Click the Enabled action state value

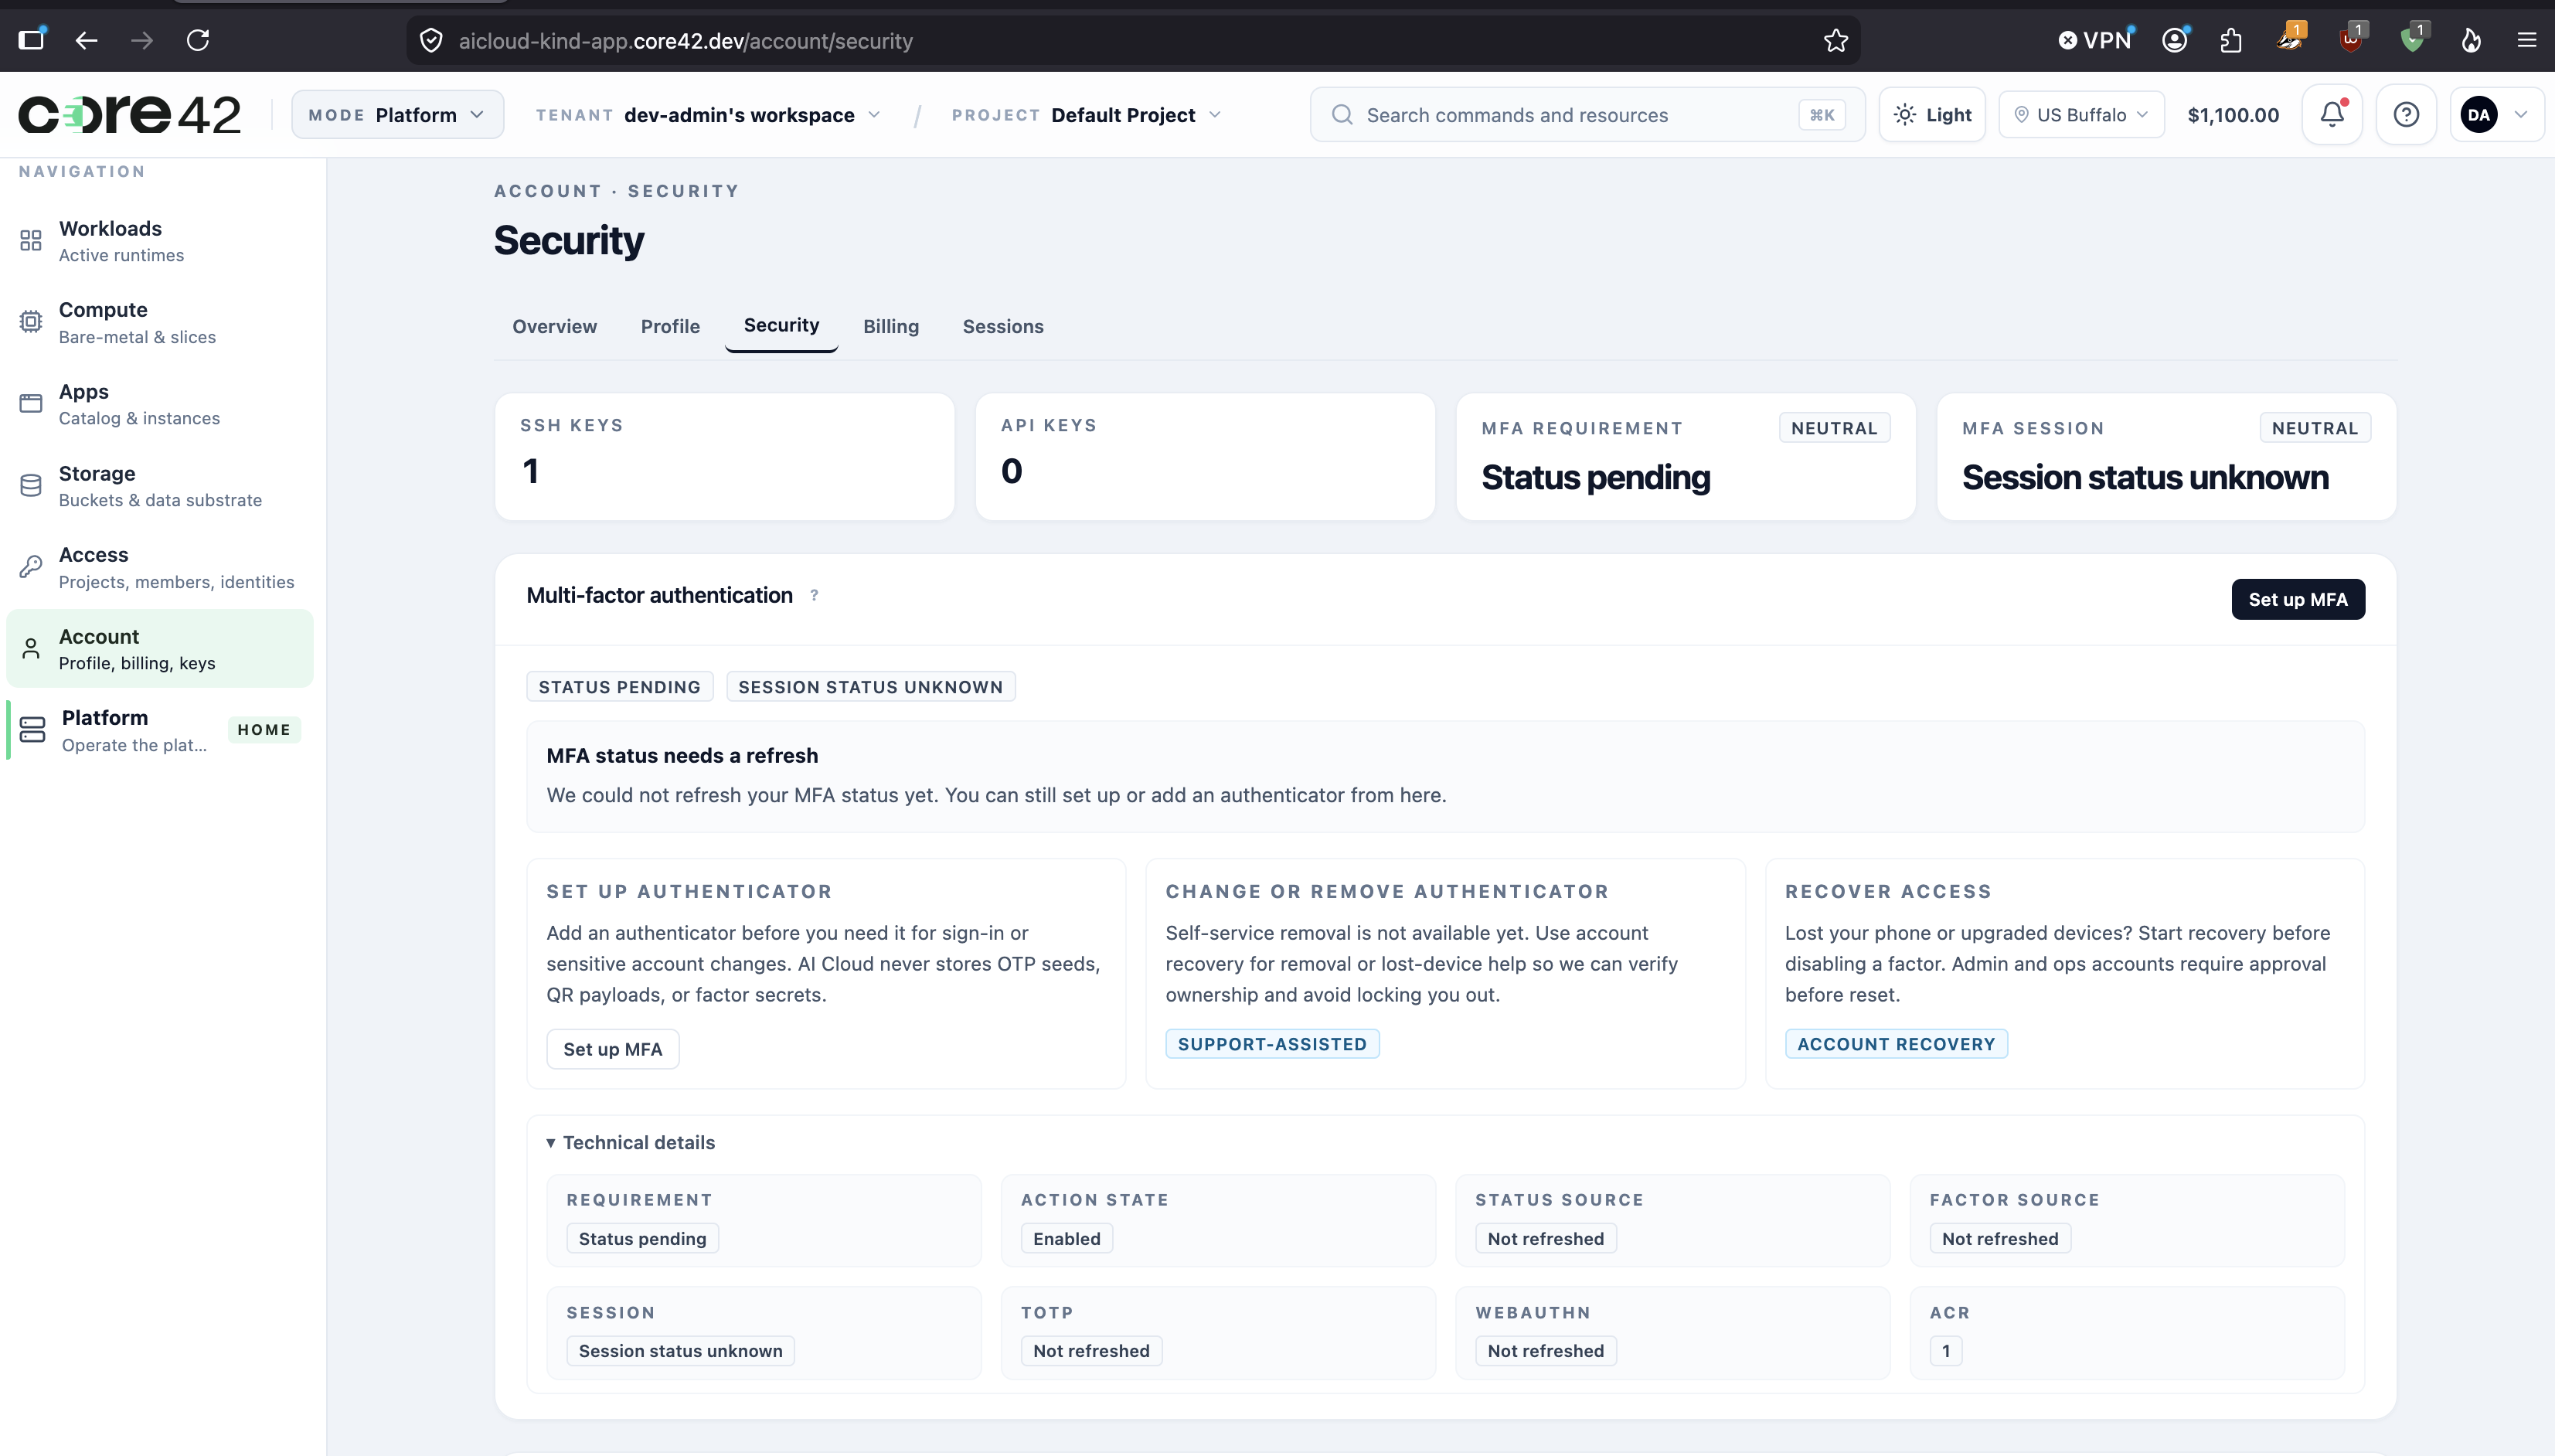click(x=1066, y=1239)
